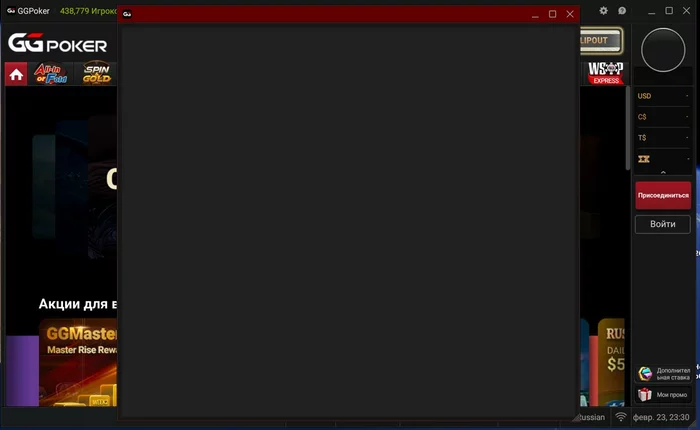The image size is (700, 430).
Task: Open the GGMasters promotion banner
Action: pyautogui.click(x=78, y=362)
